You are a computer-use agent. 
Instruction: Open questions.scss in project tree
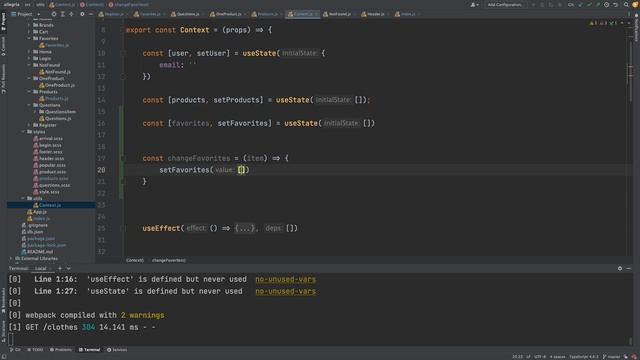coord(51,185)
